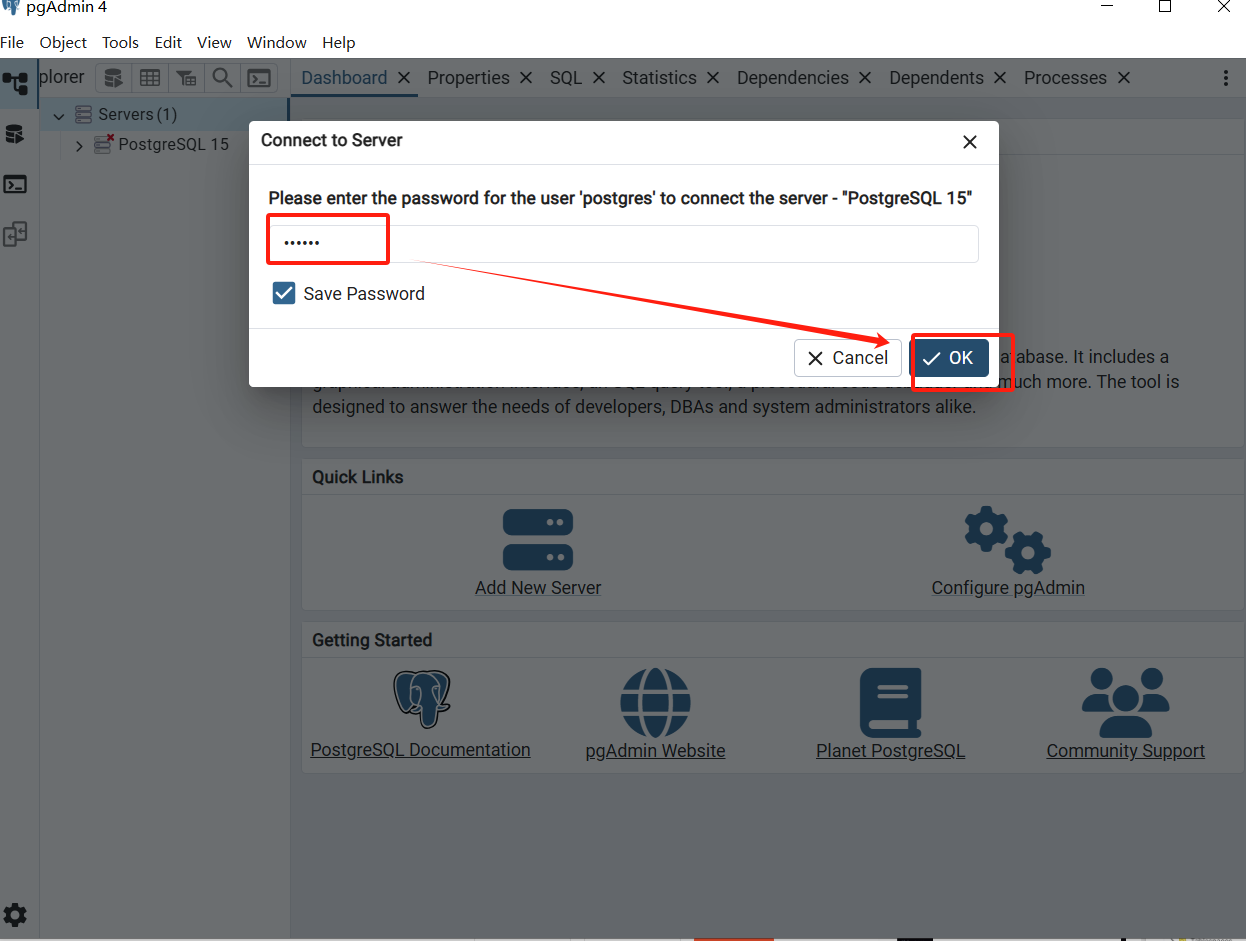Select the Servers (1) tree label
Image resolution: width=1246 pixels, height=941 pixels.
click(138, 115)
